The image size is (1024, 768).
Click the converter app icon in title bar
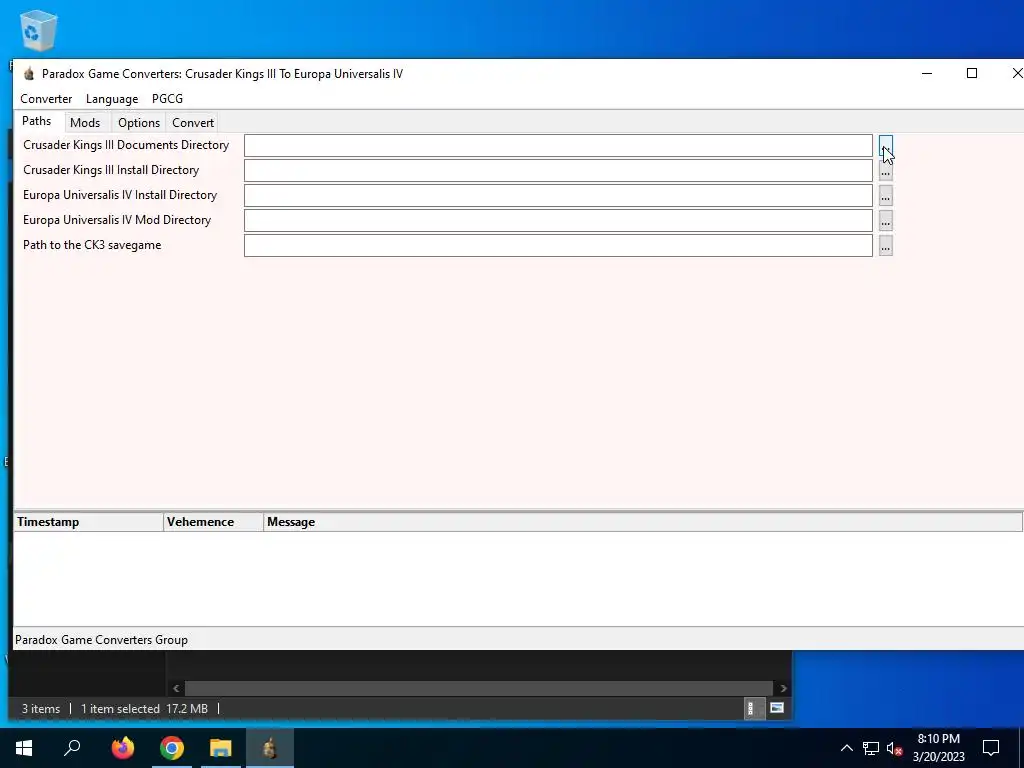(28, 74)
